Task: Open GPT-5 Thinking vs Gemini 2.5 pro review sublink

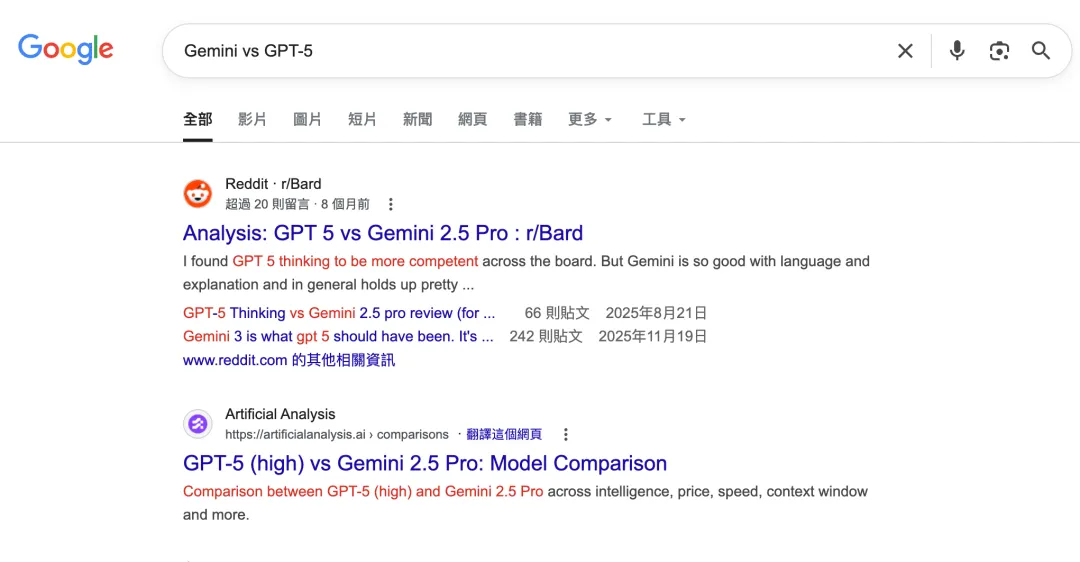Action: [339, 313]
